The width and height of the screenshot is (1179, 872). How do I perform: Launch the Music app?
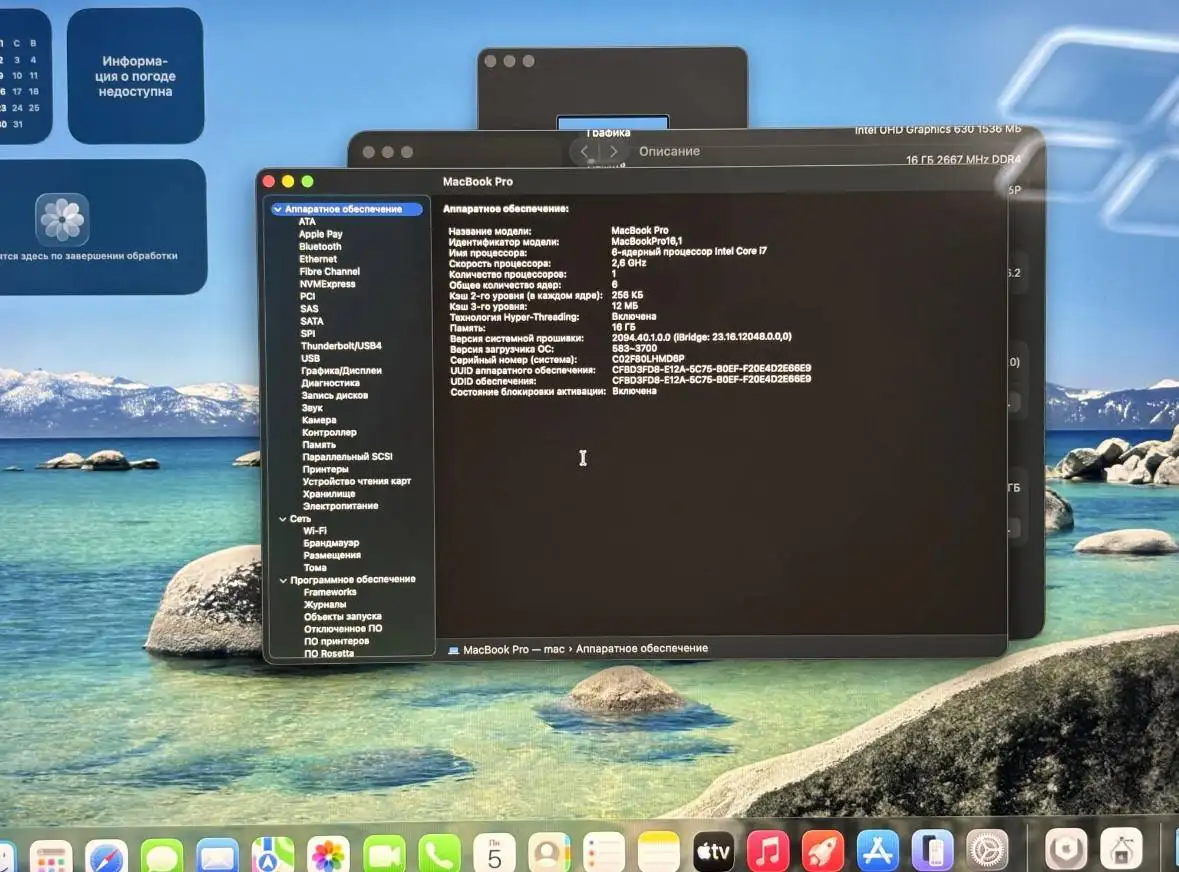(x=768, y=852)
